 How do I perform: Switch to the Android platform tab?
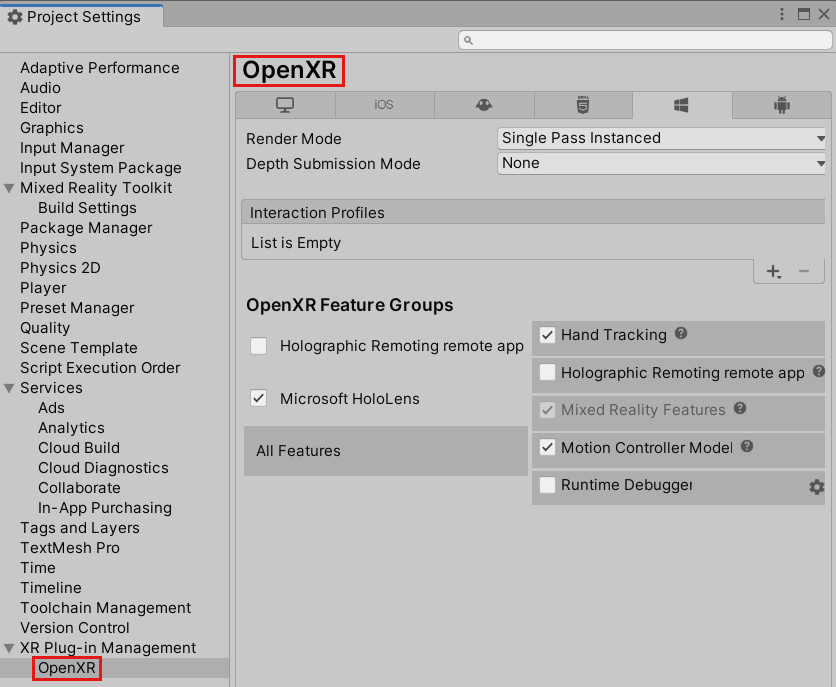click(782, 105)
